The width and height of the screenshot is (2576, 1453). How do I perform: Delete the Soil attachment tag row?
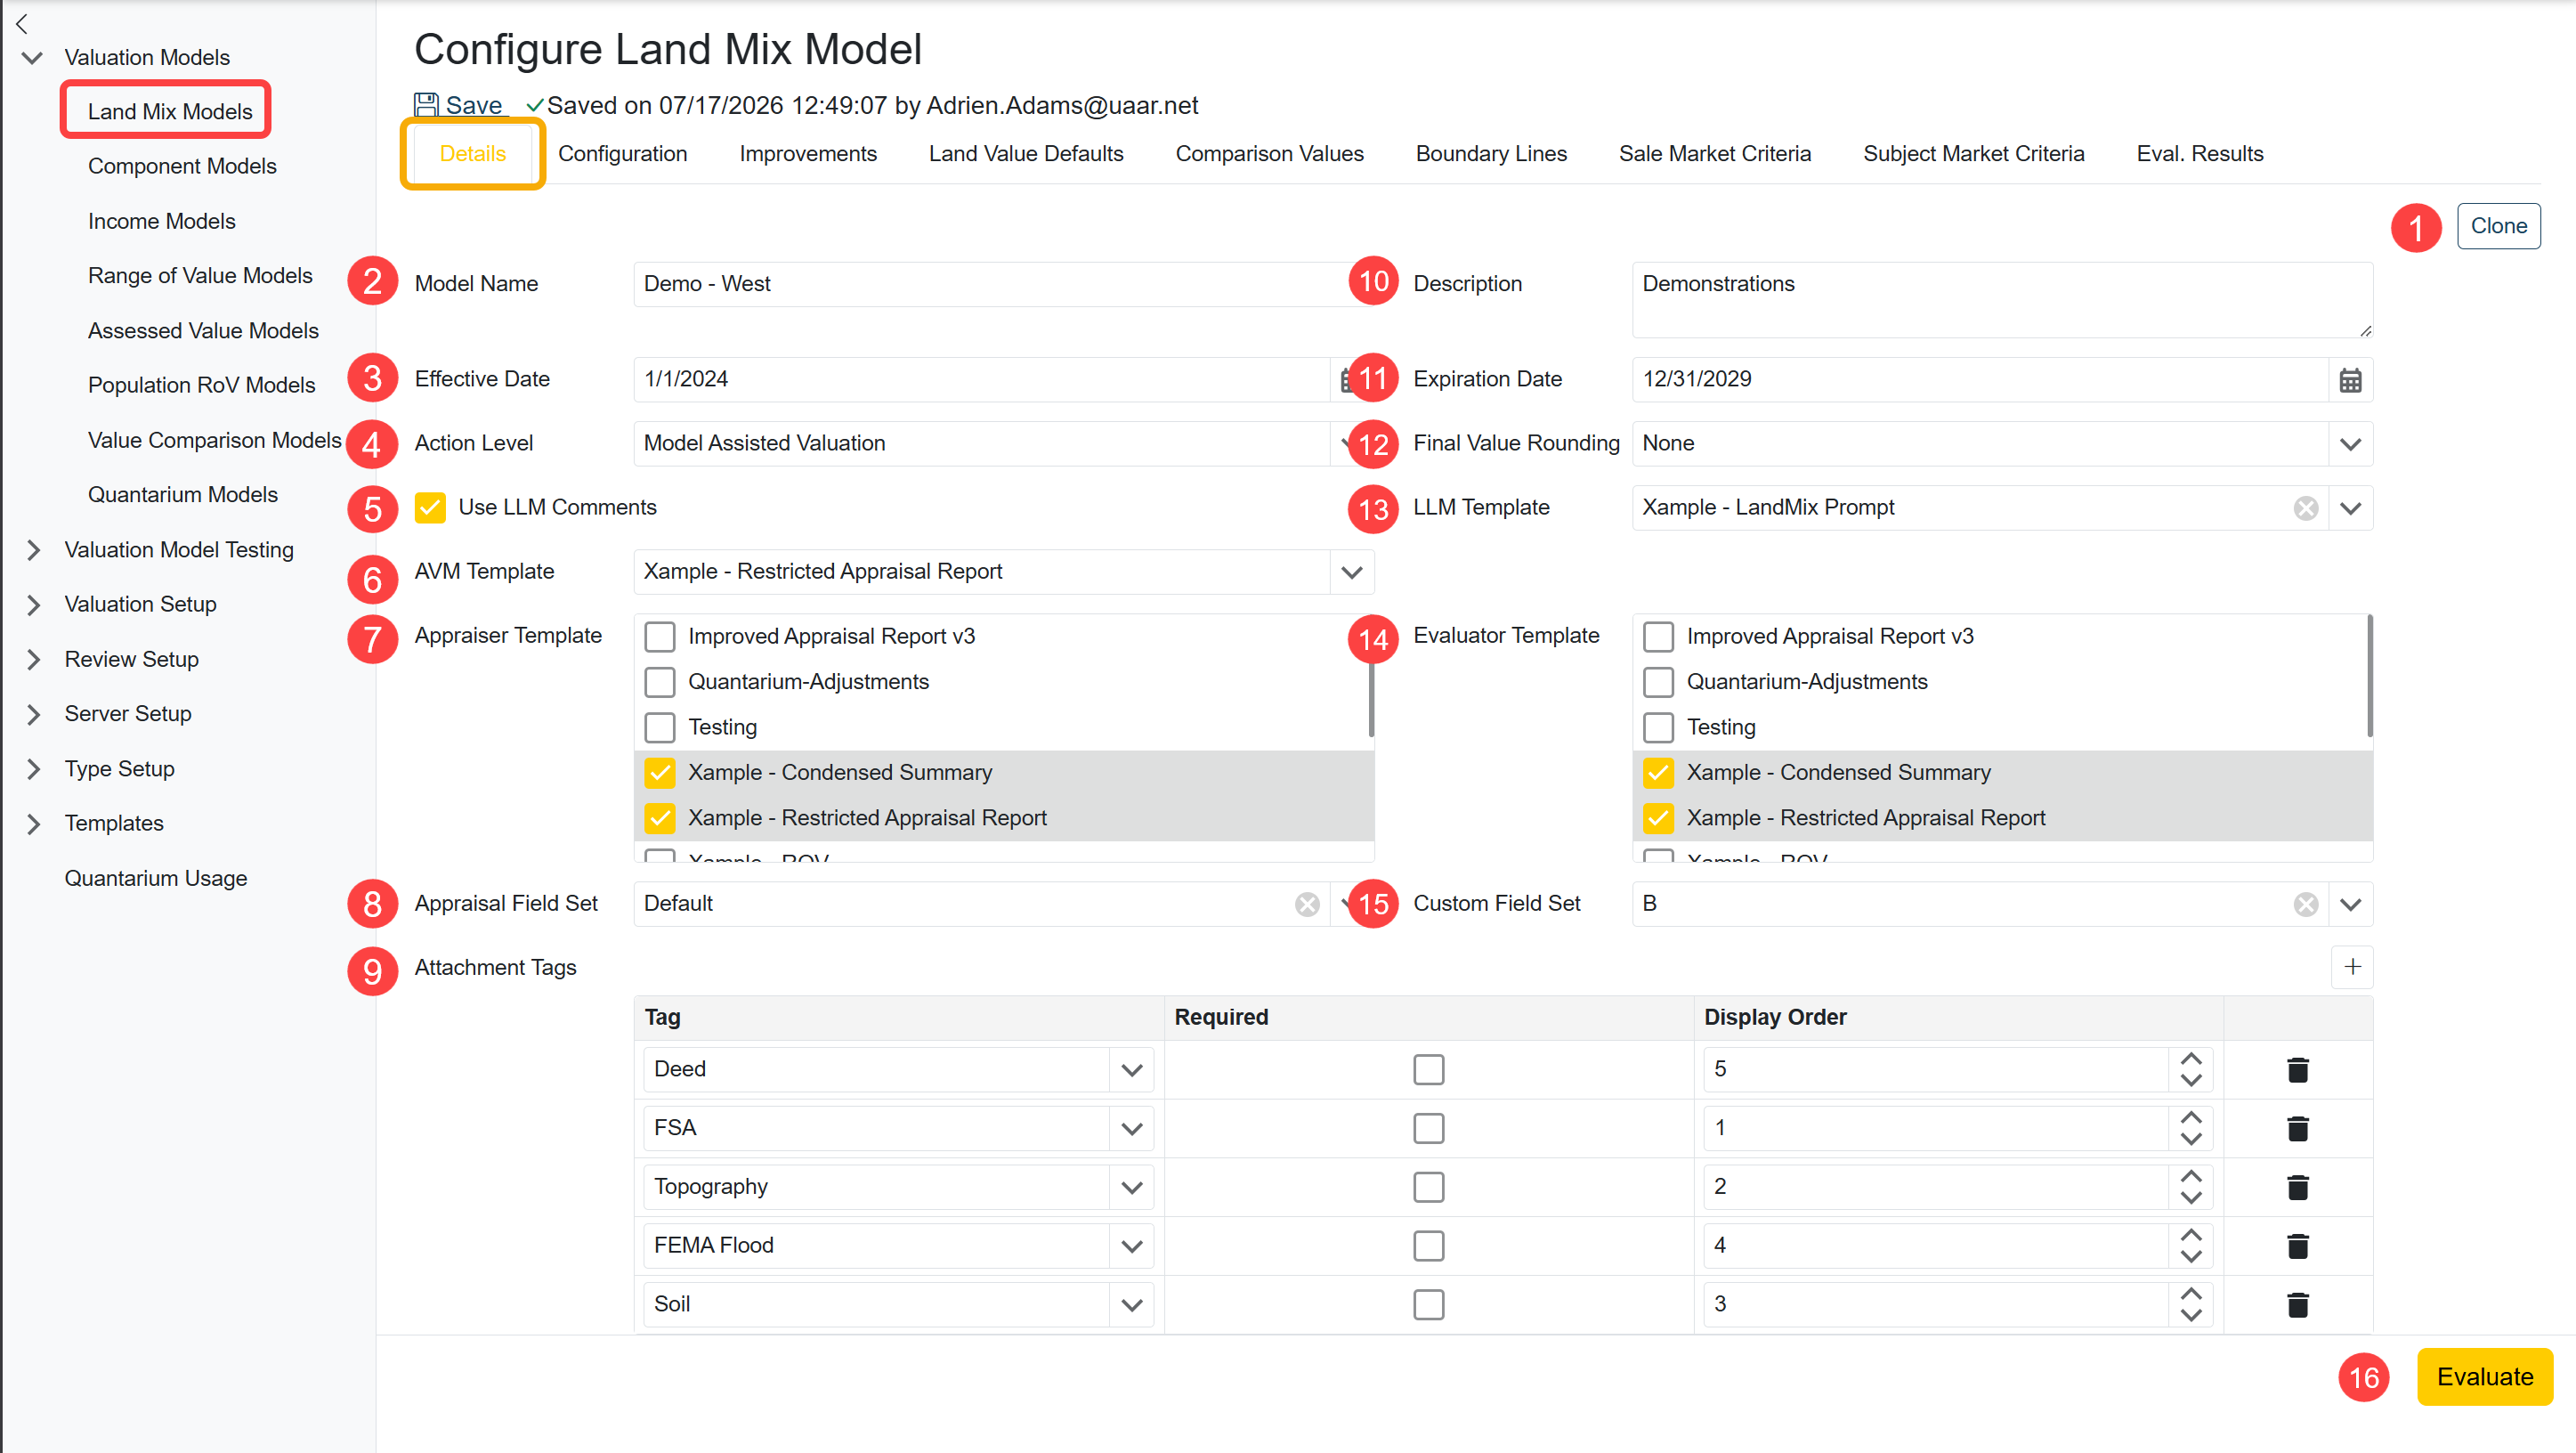[2297, 1305]
